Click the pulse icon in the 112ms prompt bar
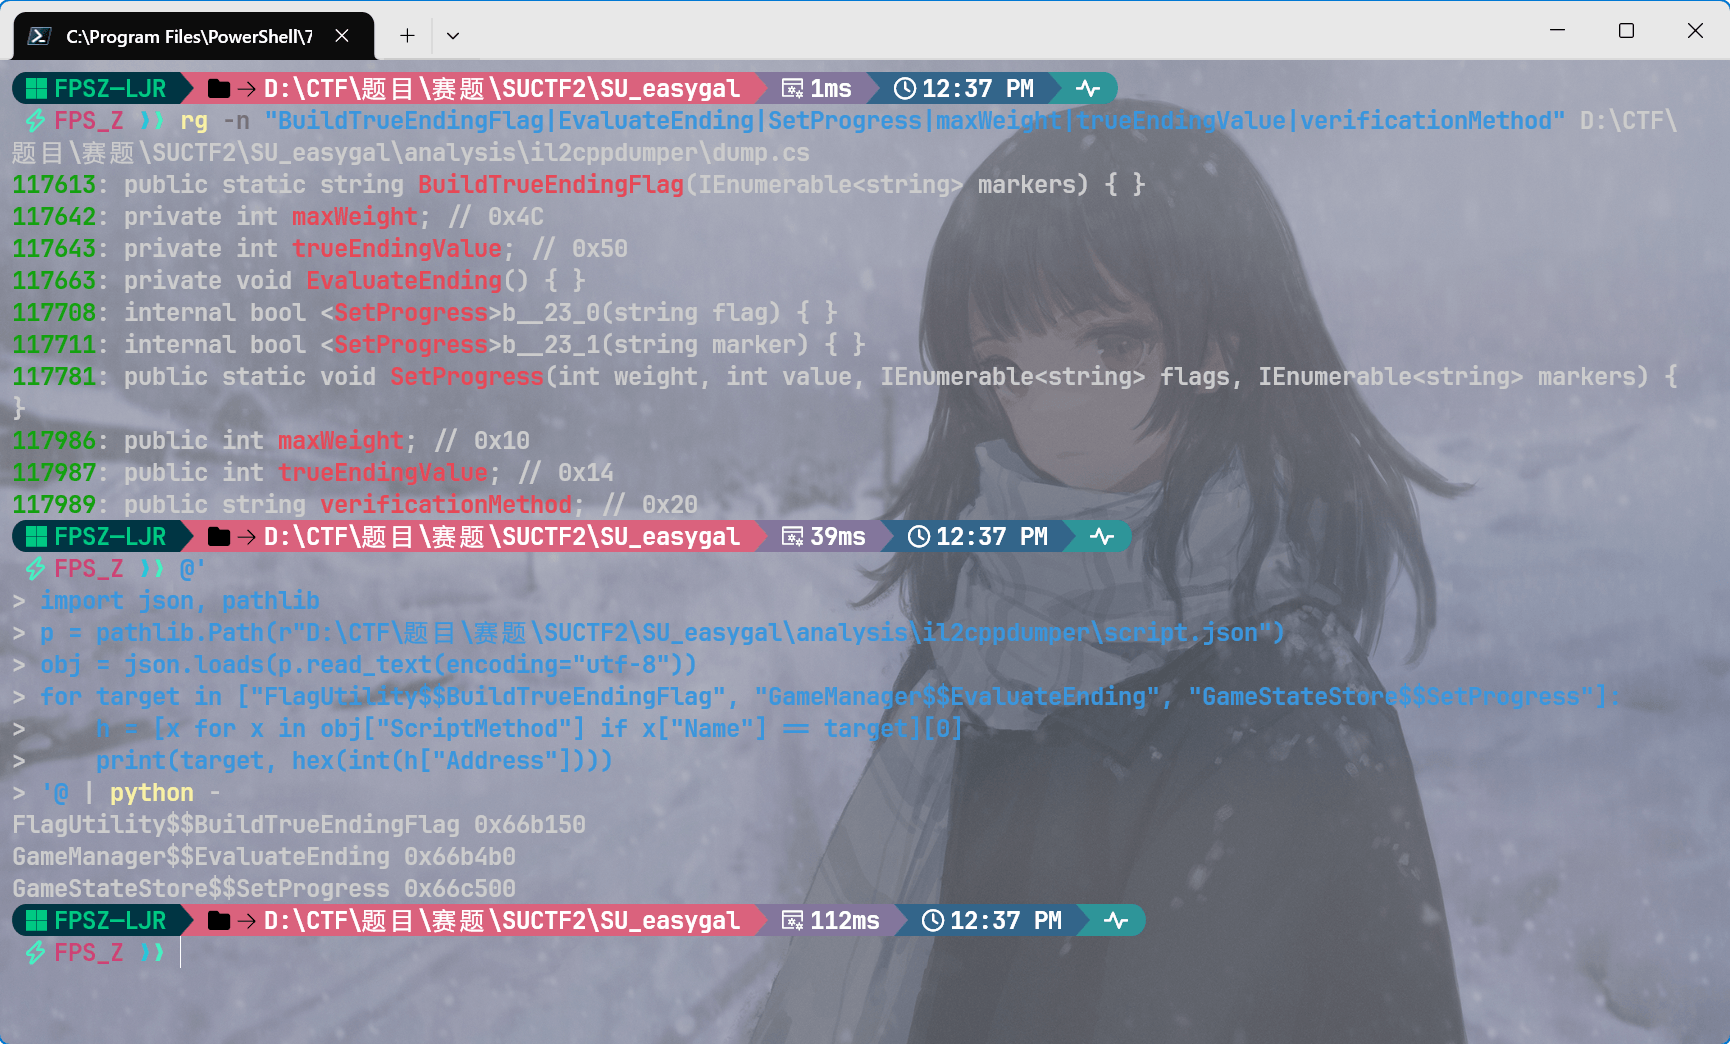This screenshot has width=1730, height=1044. pyautogui.click(x=1115, y=921)
